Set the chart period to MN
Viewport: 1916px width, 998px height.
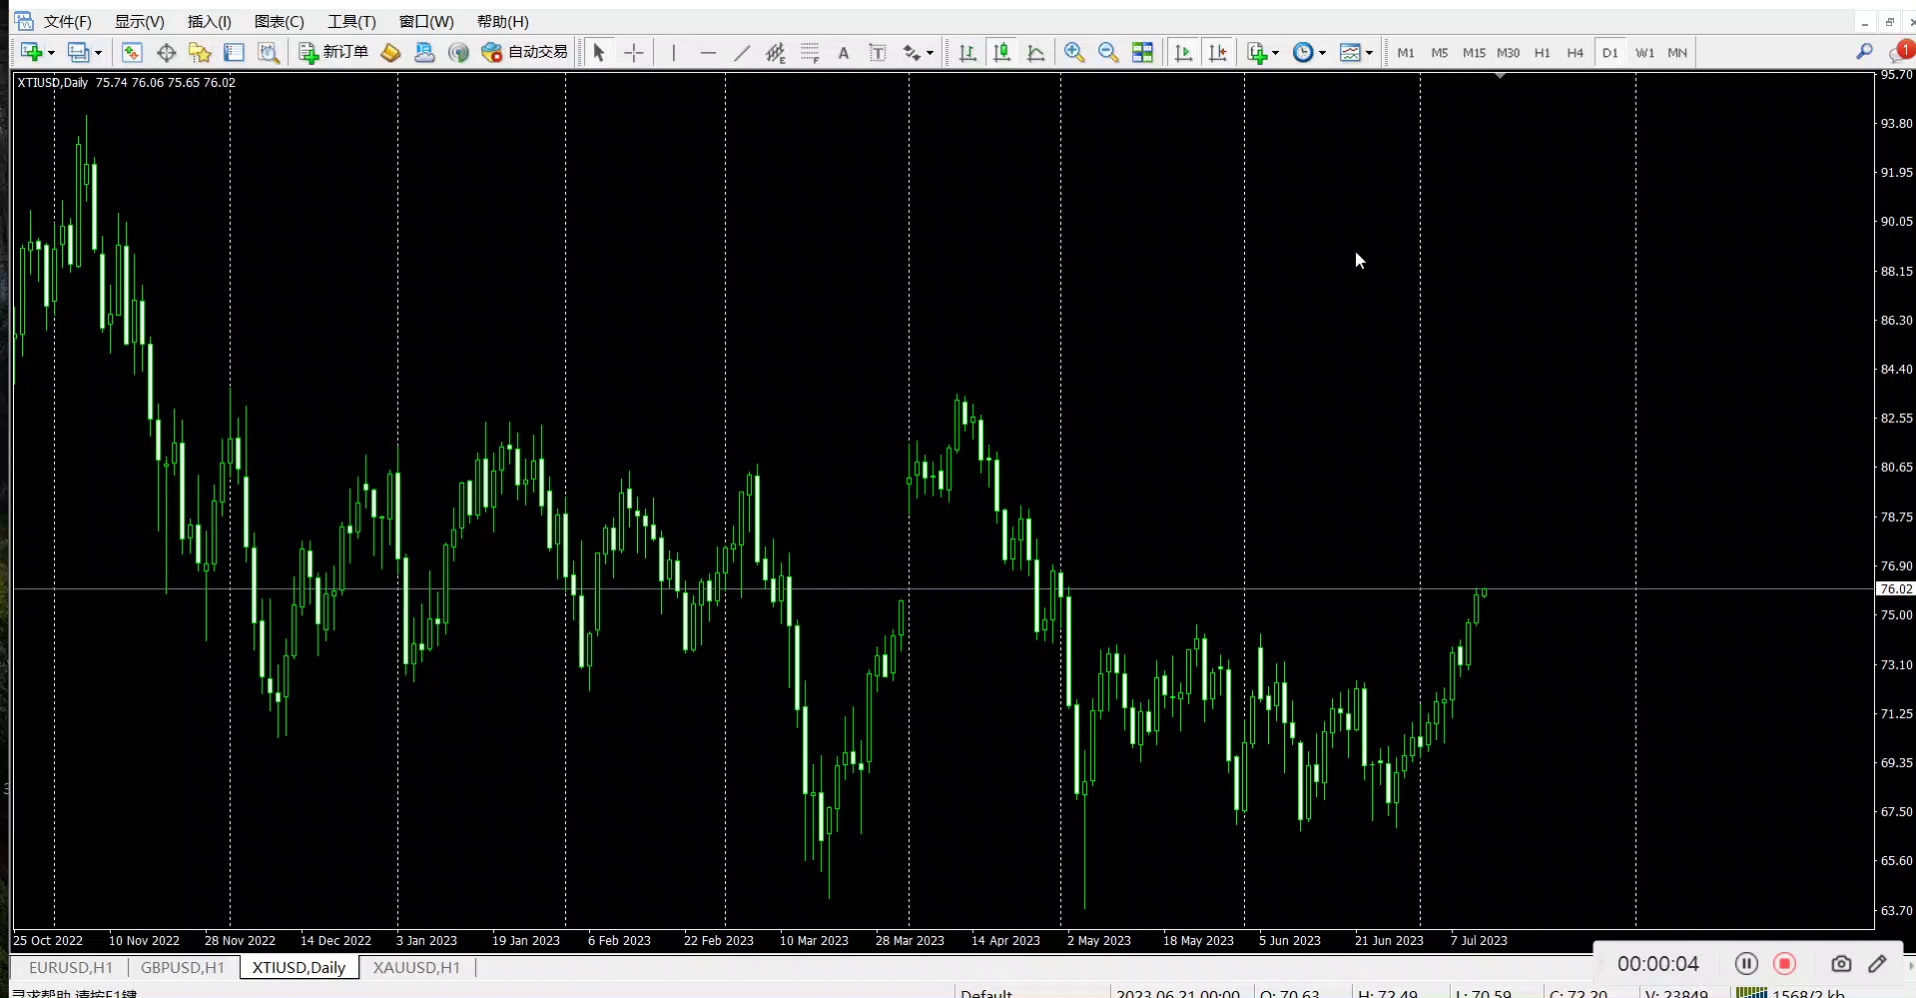coord(1677,53)
